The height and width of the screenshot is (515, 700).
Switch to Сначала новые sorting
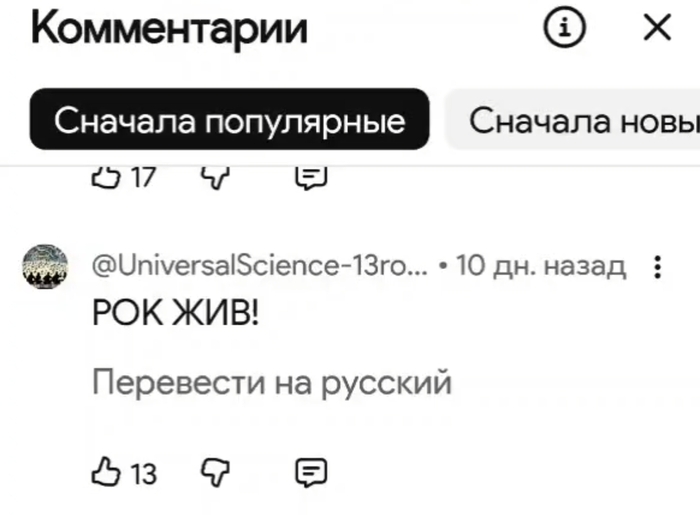coord(580,121)
